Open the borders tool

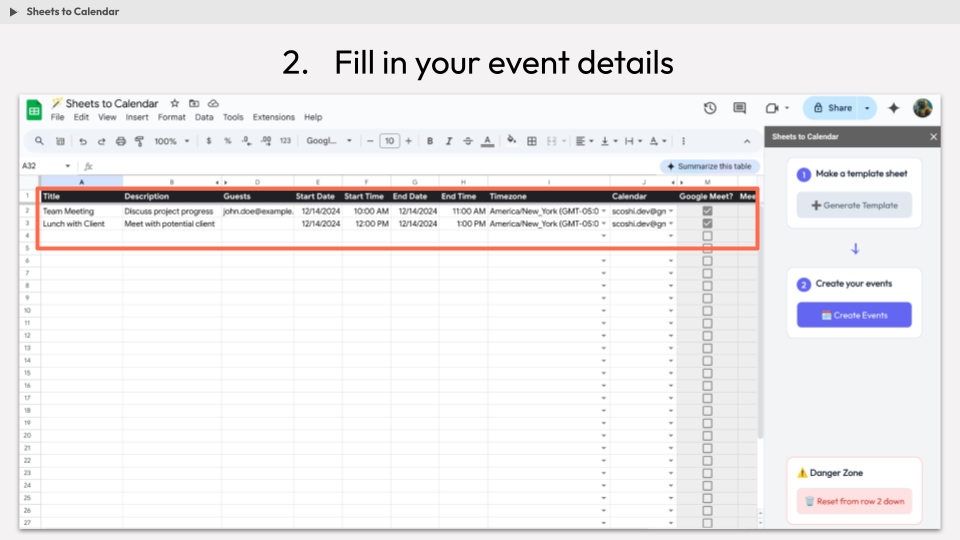(532, 141)
